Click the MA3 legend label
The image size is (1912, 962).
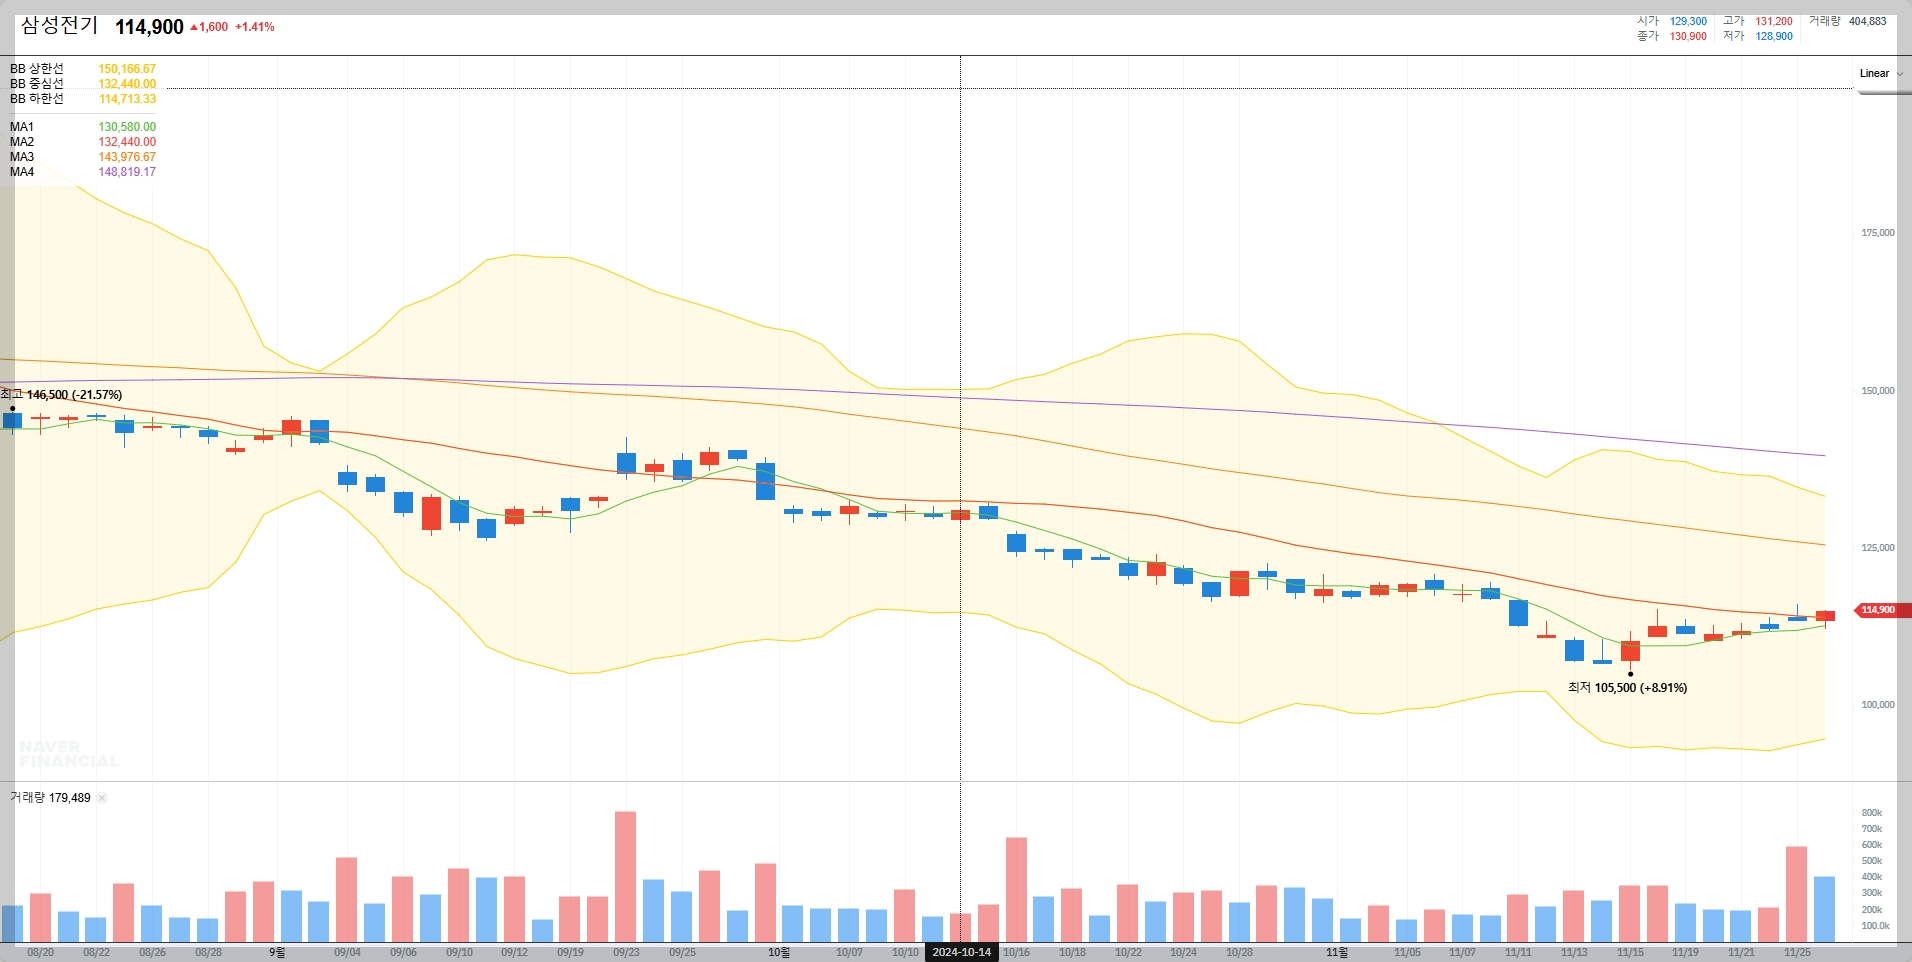(22, 157)
